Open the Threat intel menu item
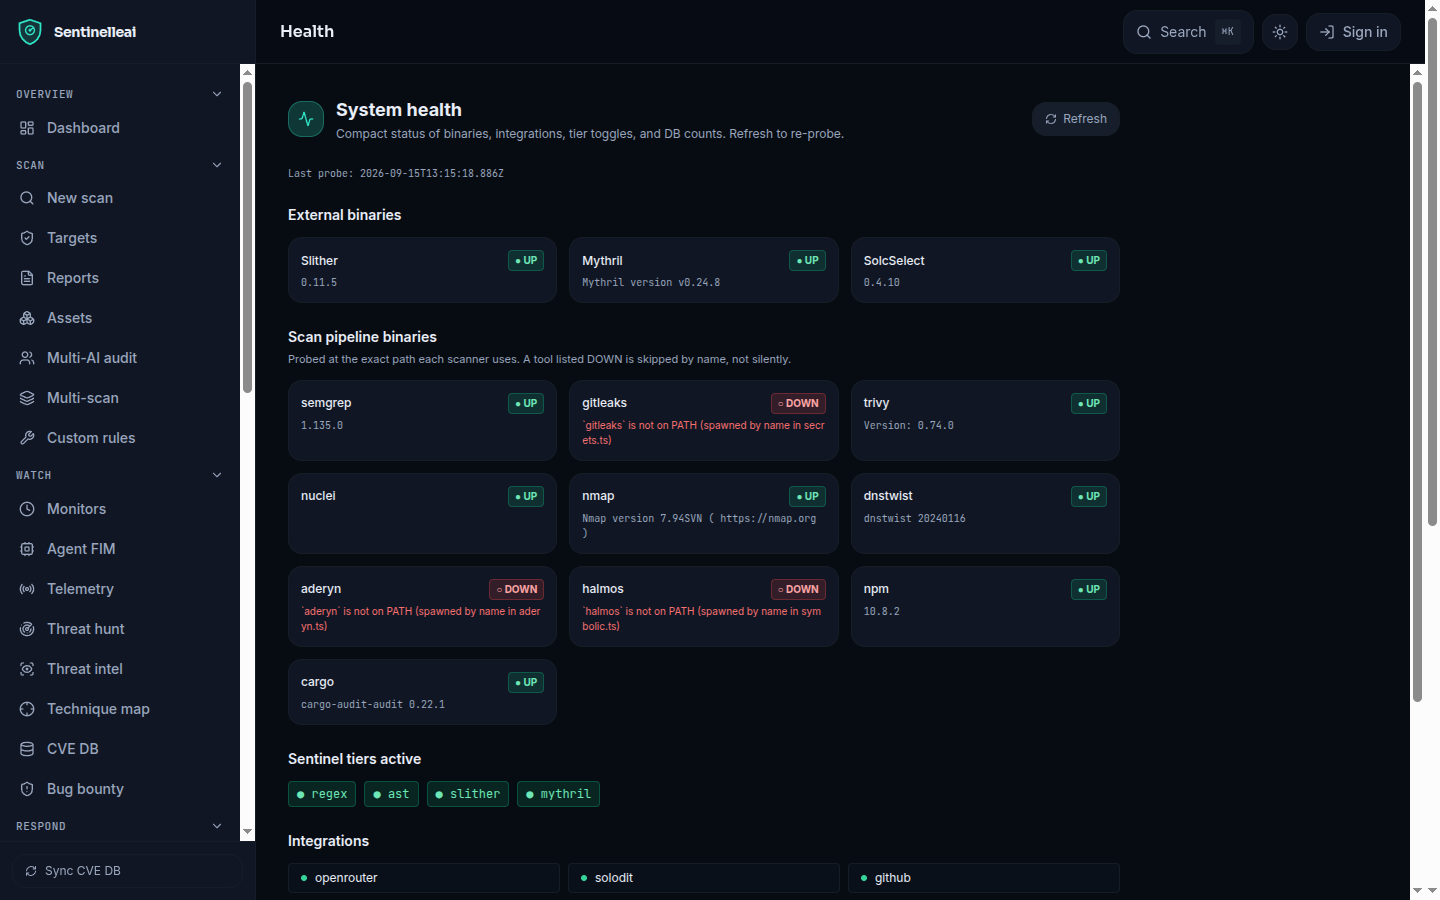Image resolution: width=1440 pixels, height=900 pixels. point(120,669)
